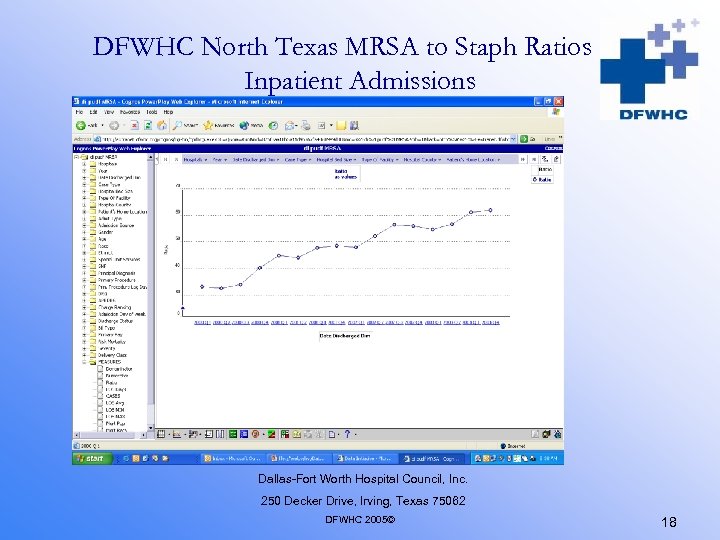Open the File menu
The image size is (720, 540).
click(79, 112)
